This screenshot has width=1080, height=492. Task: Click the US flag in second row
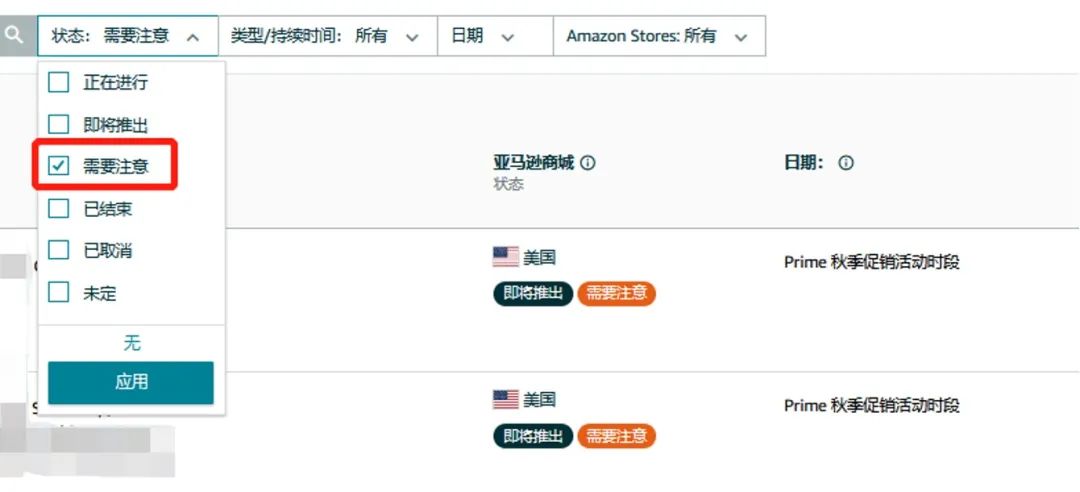pos(505,400)
